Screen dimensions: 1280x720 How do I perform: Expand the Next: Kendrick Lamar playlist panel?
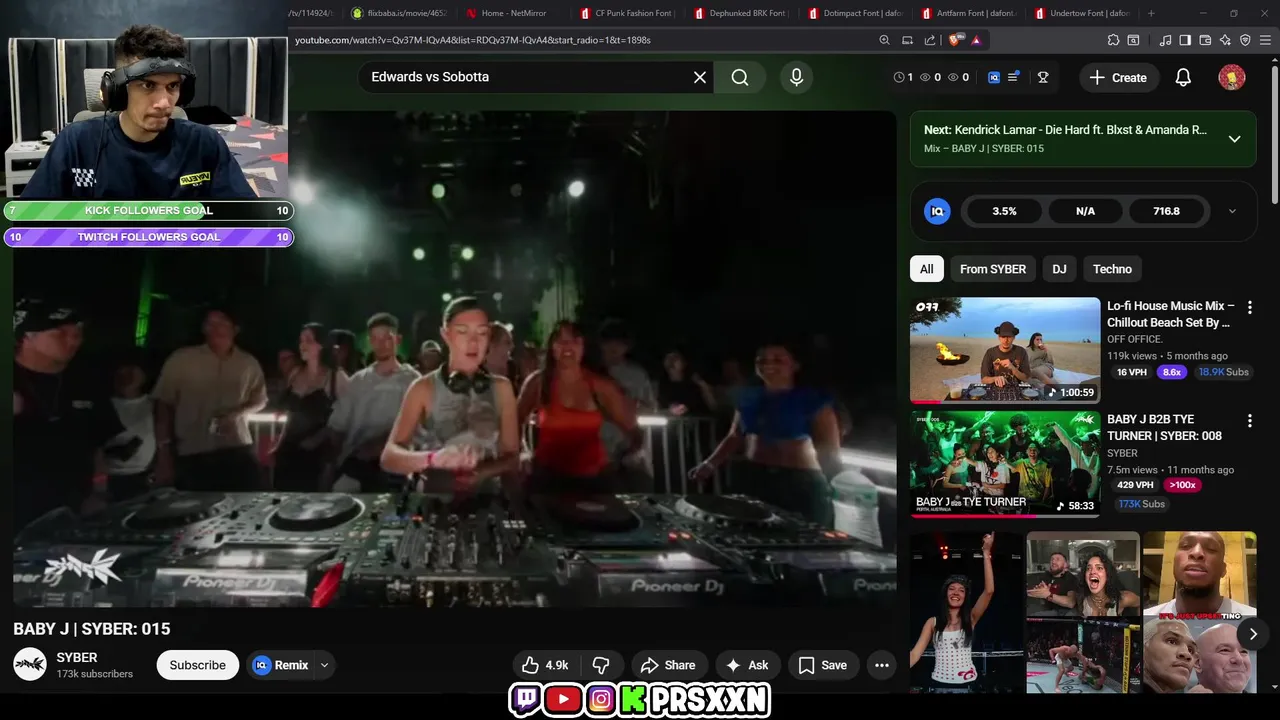click(1234, 139)
